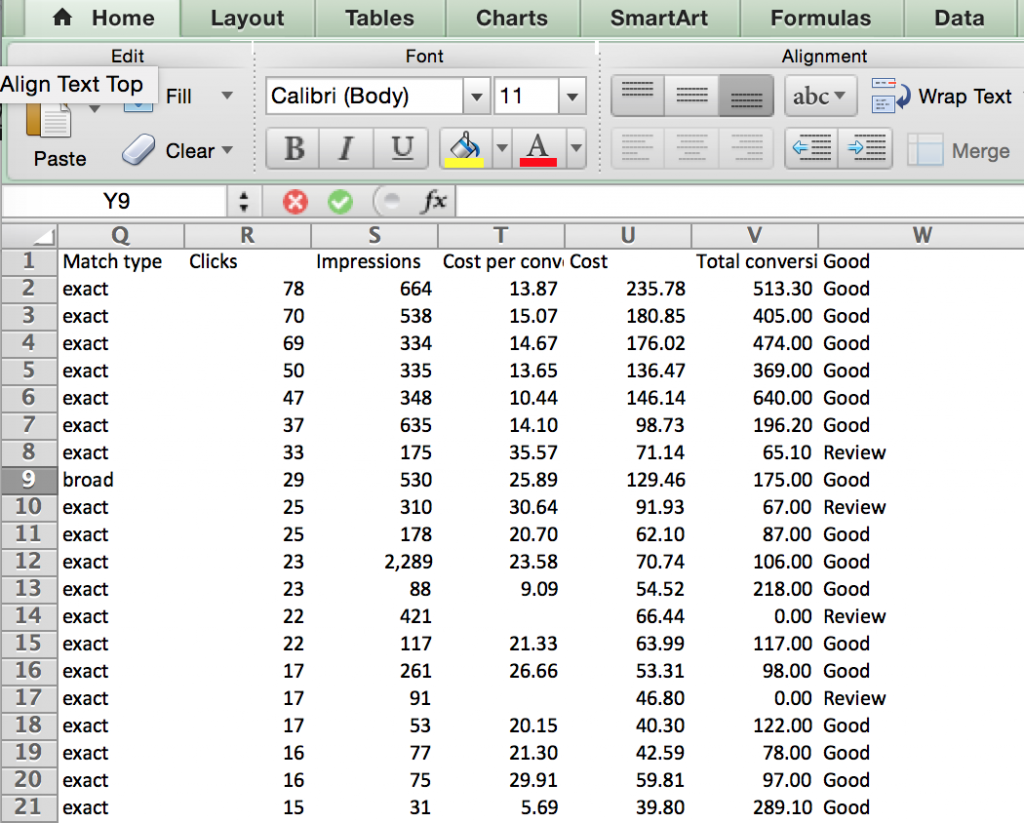
Task: Click the 'Review' cell in row 8
Action: pos(921,452)
